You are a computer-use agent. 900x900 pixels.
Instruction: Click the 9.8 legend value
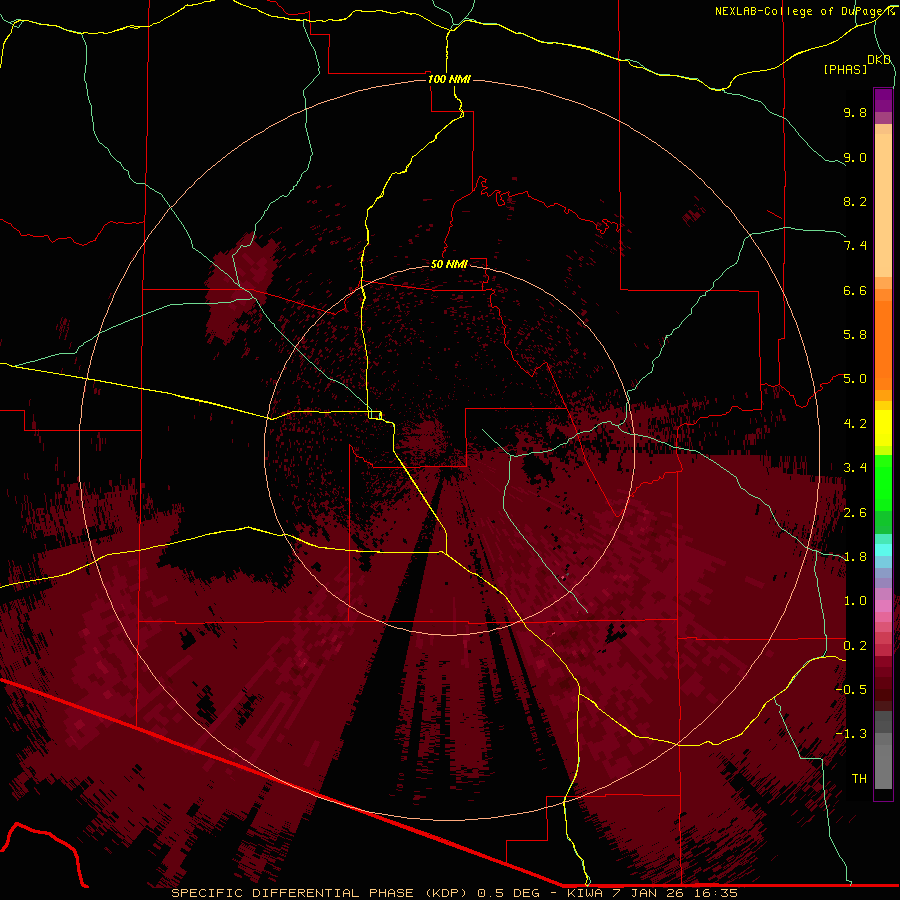pyautogui.click(x=855, y=112)
